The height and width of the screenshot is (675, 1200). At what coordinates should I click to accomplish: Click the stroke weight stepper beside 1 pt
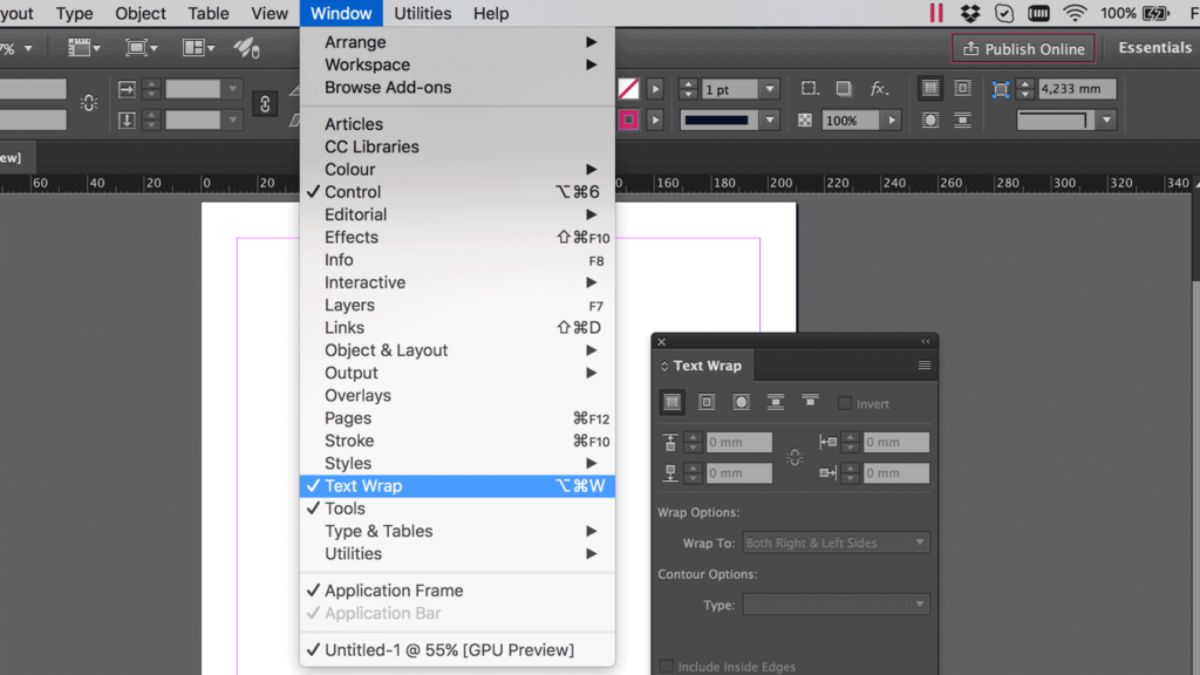[688, 89]
